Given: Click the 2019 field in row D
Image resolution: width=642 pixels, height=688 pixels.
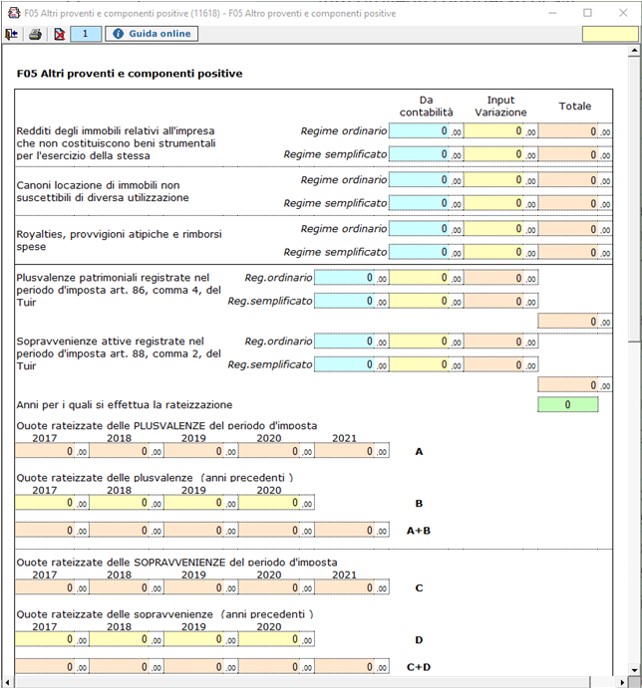Looking at the screenshot, I should (x=201, y=639).
